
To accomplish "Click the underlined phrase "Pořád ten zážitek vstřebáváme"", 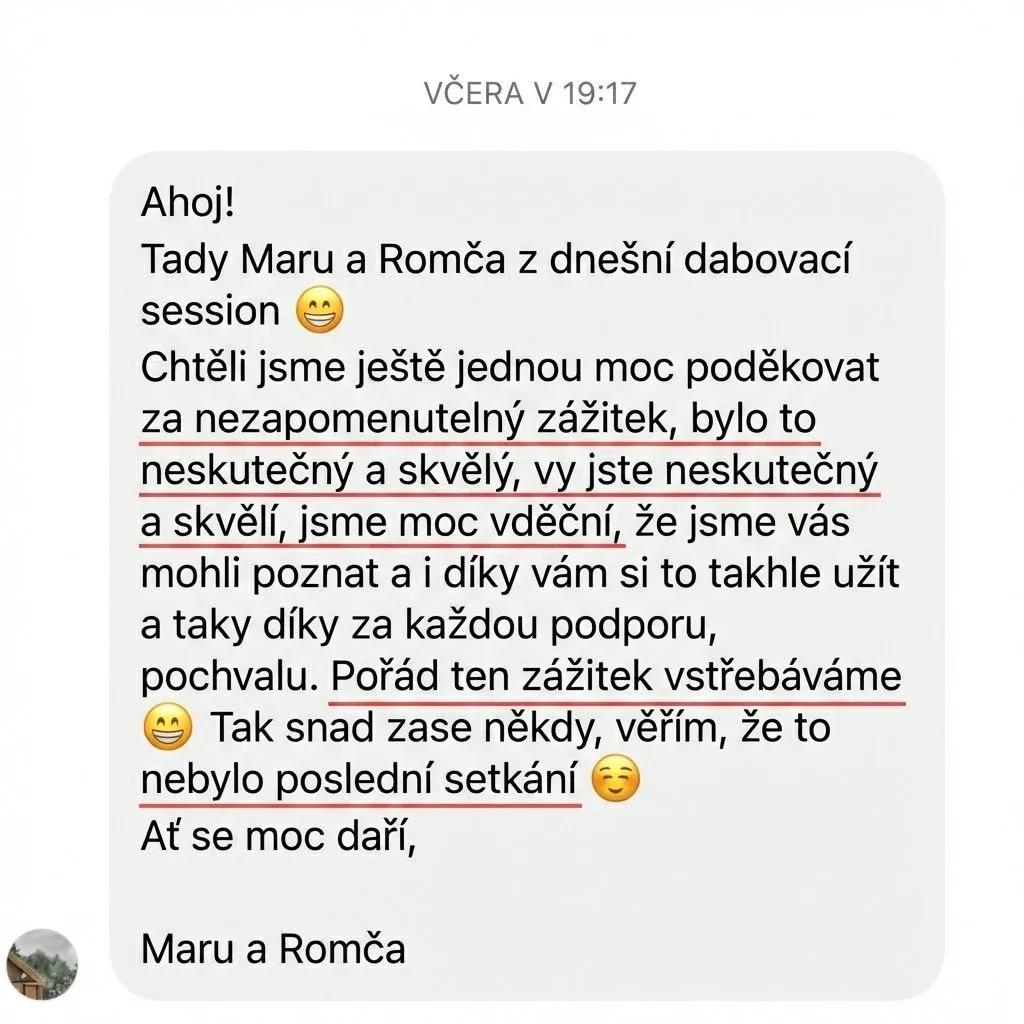I will tap(616, 676).
